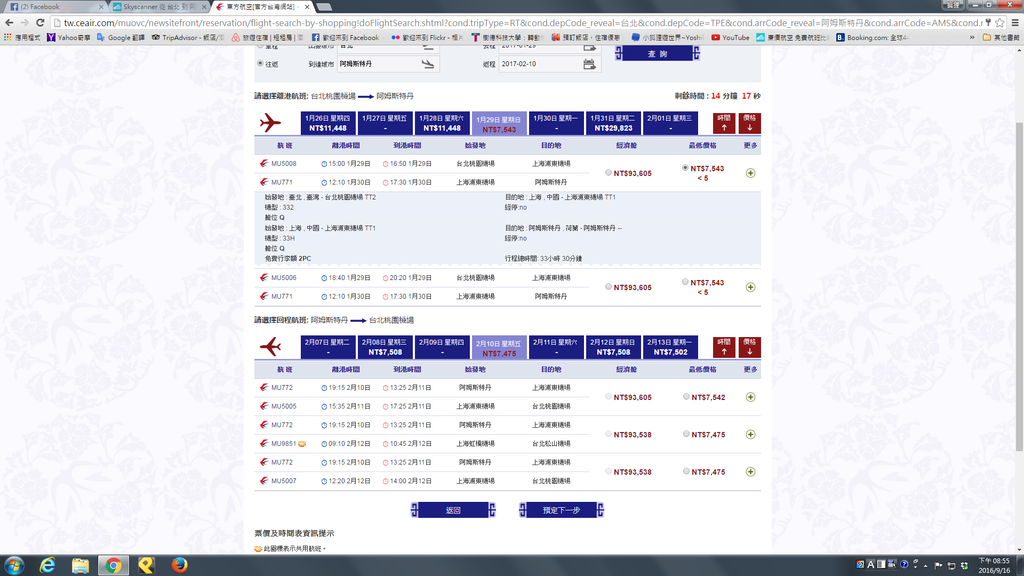Select the NT$7,543 fare for the MU5006 outbound flight
The width and height of the screenshot is (1024, 576).
685,282
